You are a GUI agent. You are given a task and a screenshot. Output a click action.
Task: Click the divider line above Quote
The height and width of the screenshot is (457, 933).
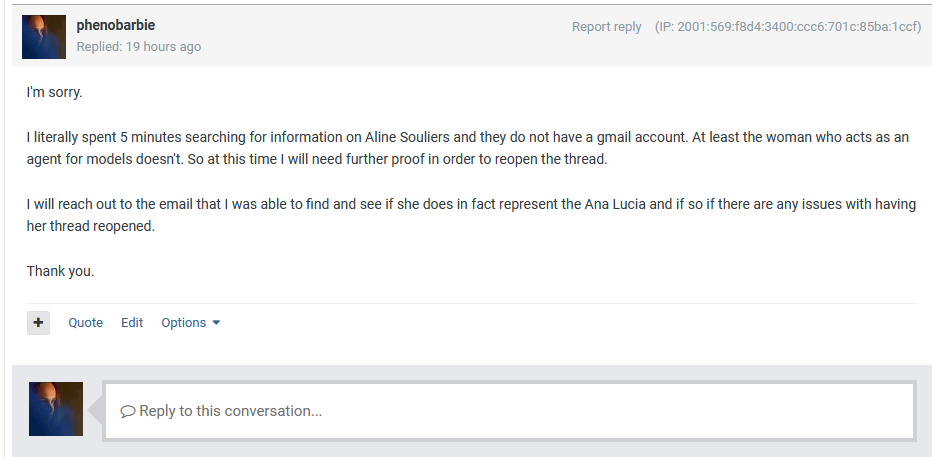470,303
